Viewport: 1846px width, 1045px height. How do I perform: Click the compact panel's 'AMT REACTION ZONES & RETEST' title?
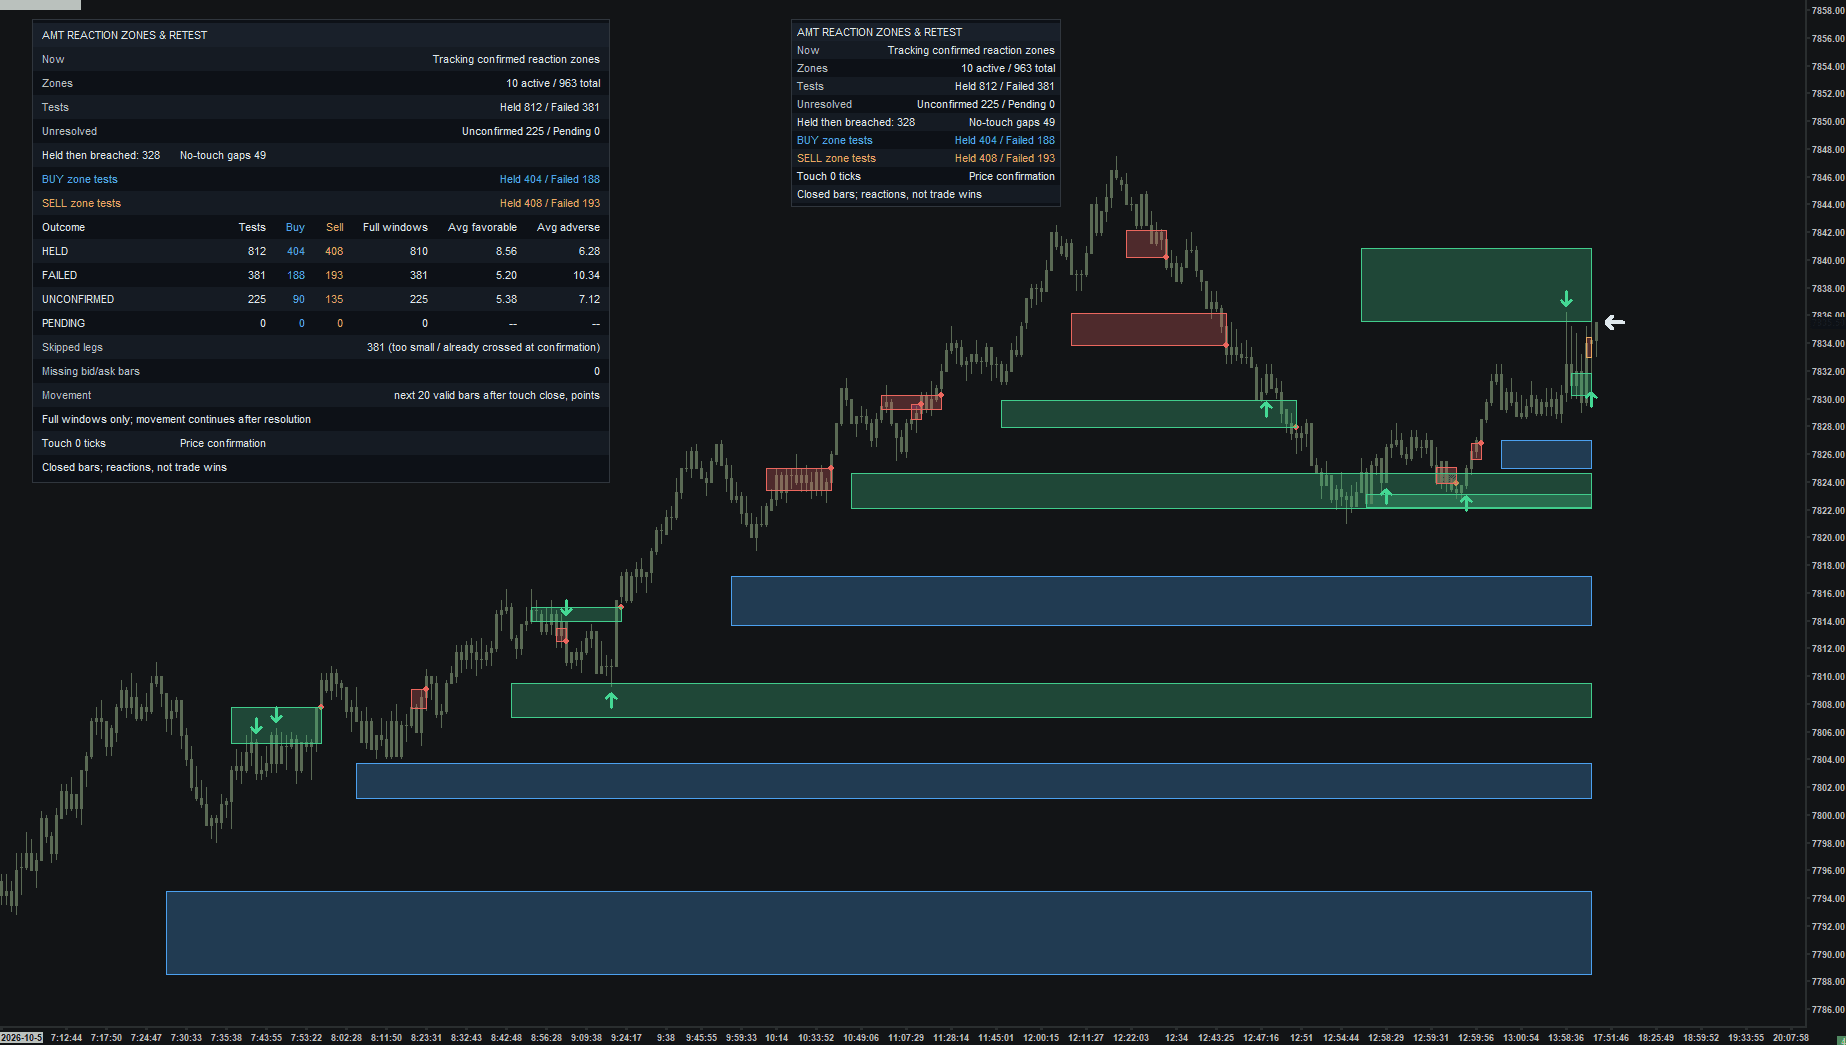(x=879, y=32)
